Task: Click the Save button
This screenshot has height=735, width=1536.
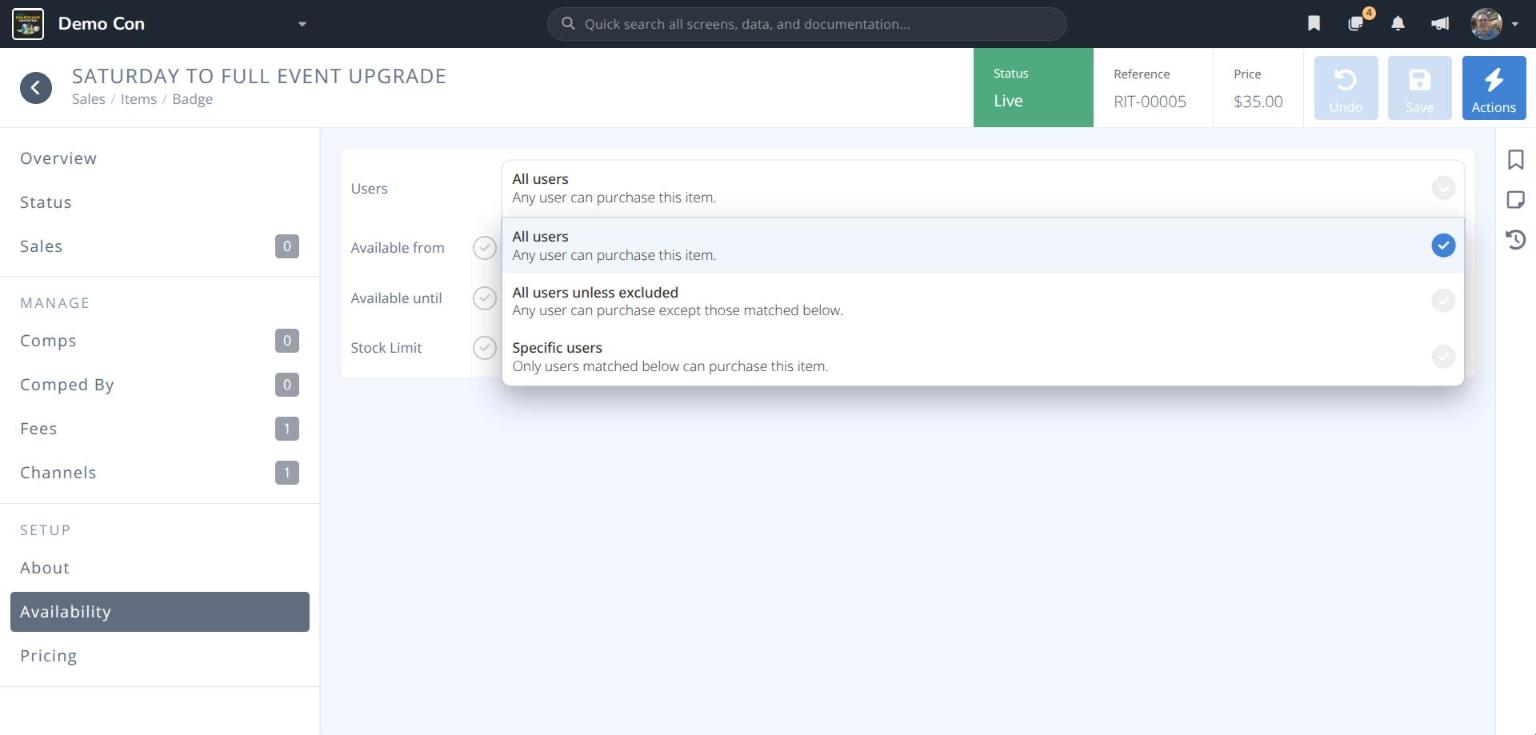Action: (1420, 88)
